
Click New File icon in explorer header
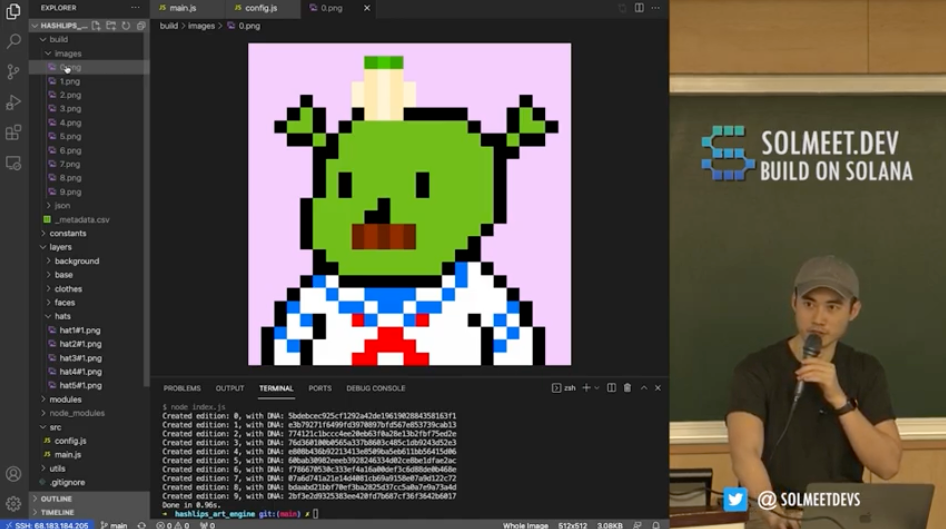pyautogui.click(x=97, y=25)
